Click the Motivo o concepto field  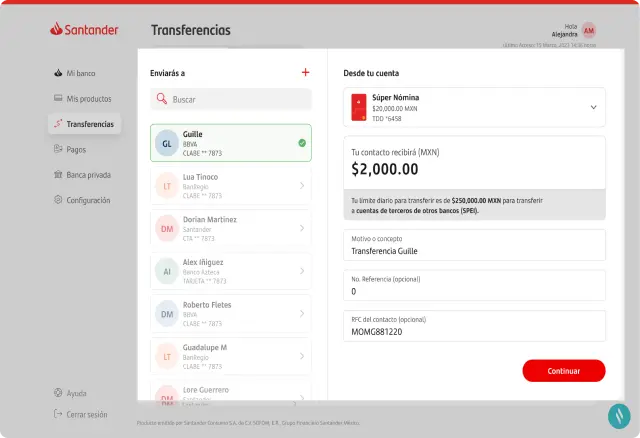[x=474, y=245]
